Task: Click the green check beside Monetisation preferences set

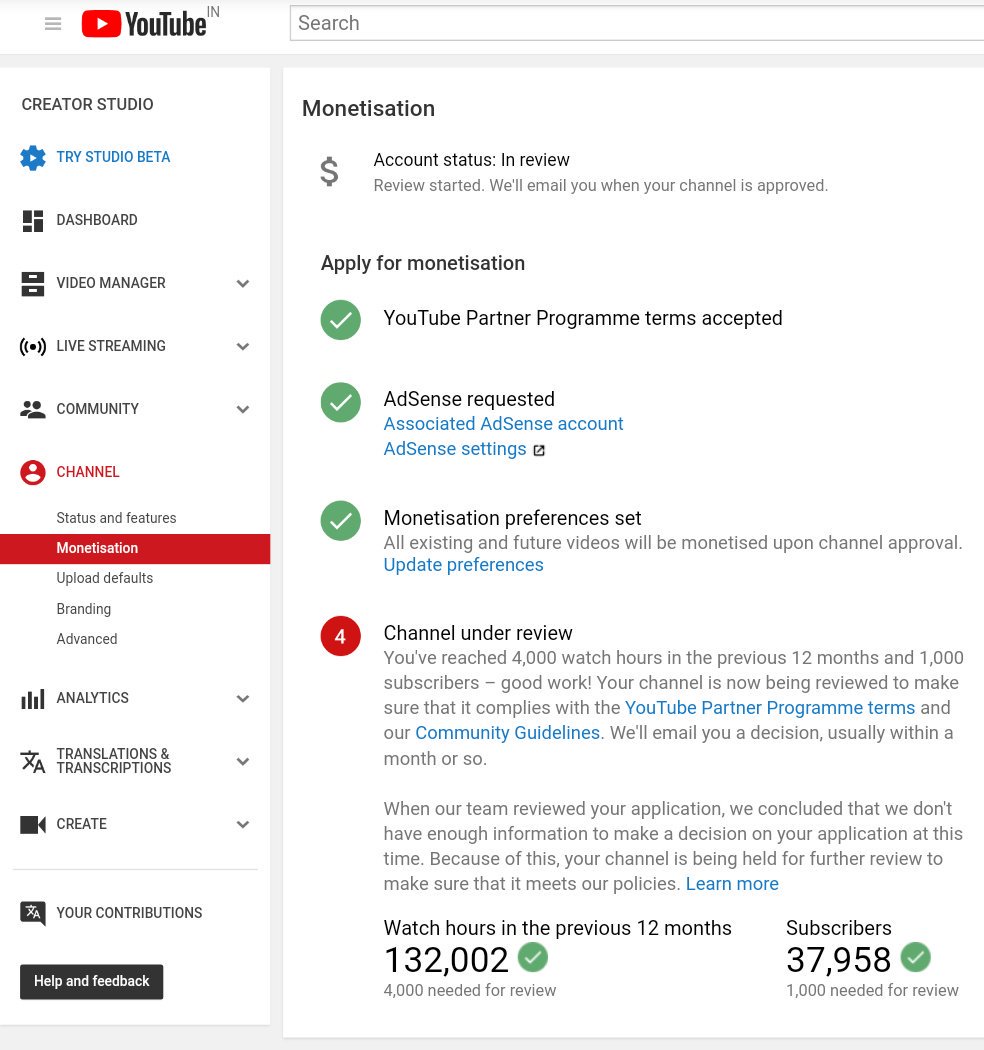Action: point(340,520)
